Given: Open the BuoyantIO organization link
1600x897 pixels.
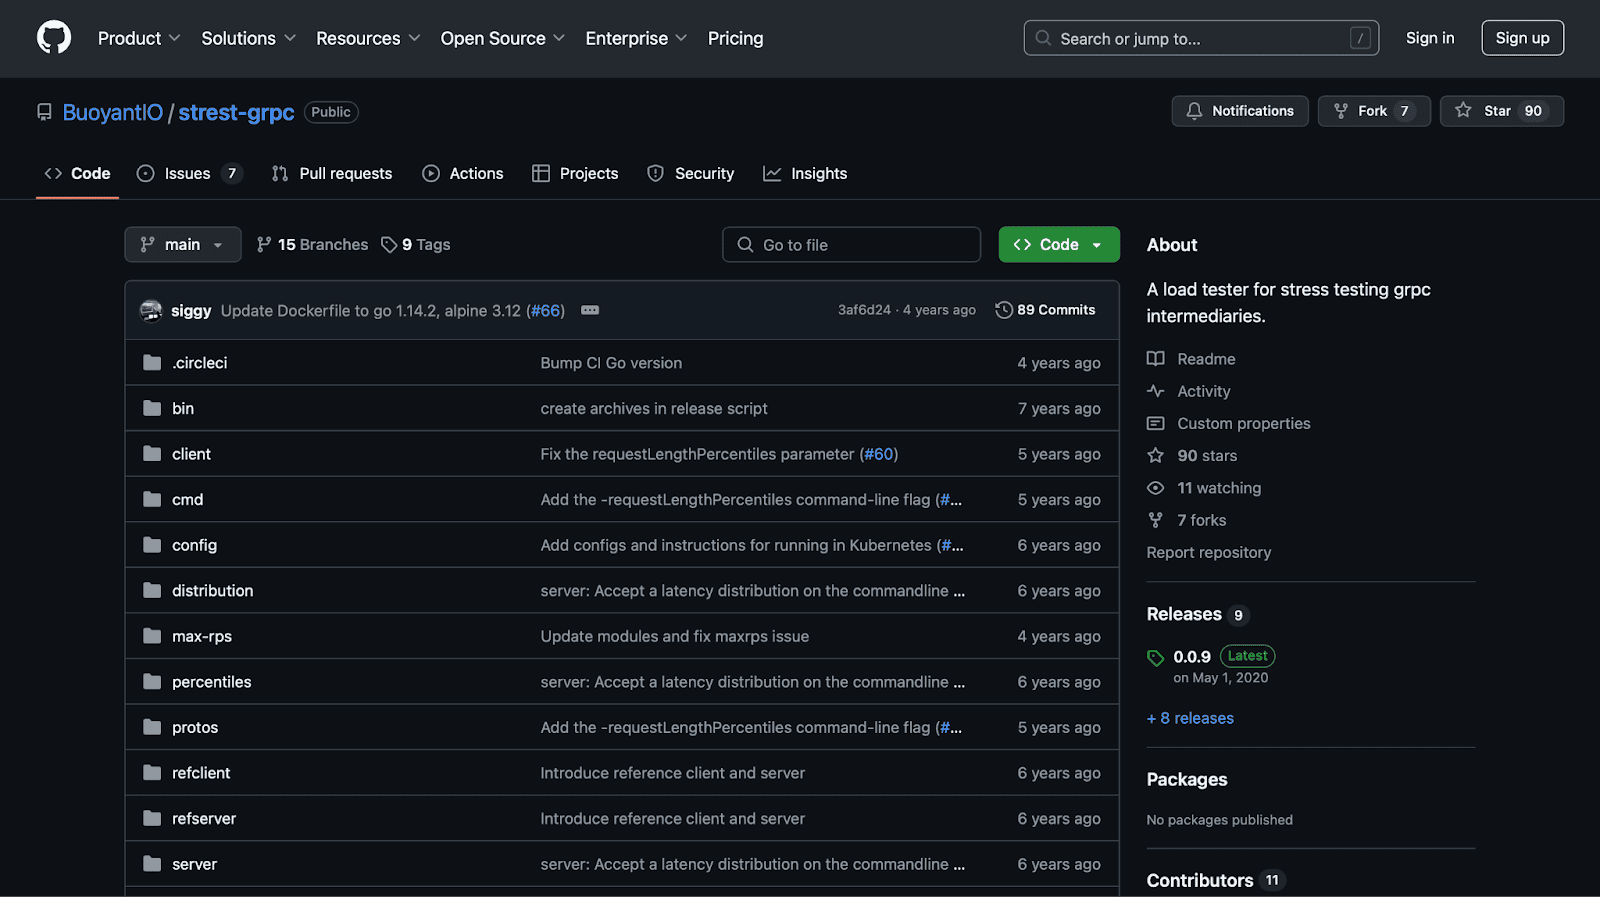Looking at the screenshot, I should pyautogui.click(x=113, y=112).
